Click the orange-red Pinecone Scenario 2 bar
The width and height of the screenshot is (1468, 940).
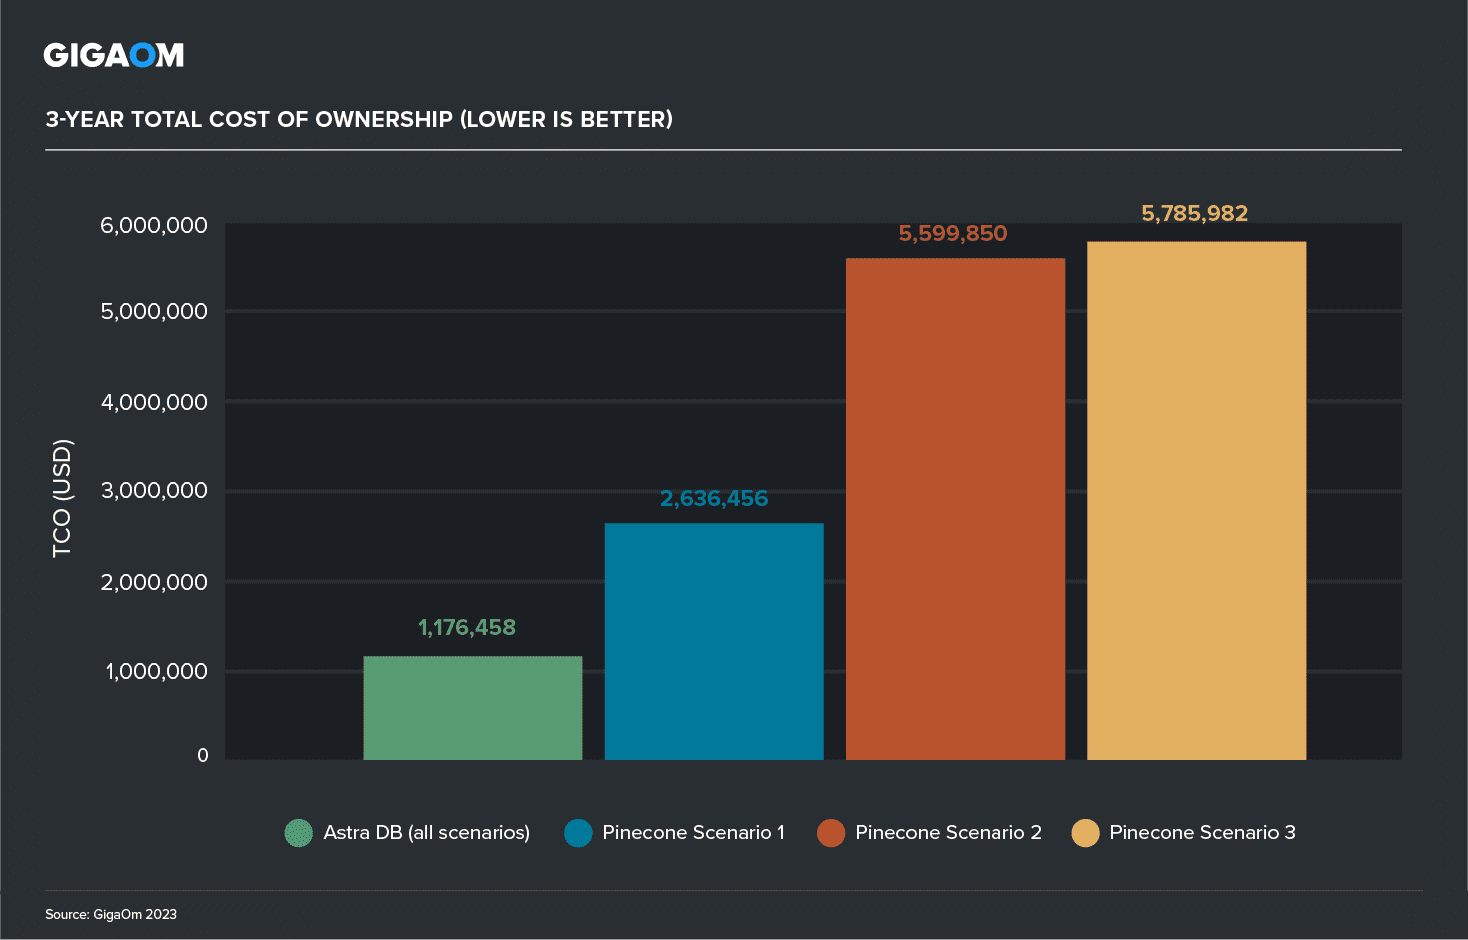tap(955, 509)
